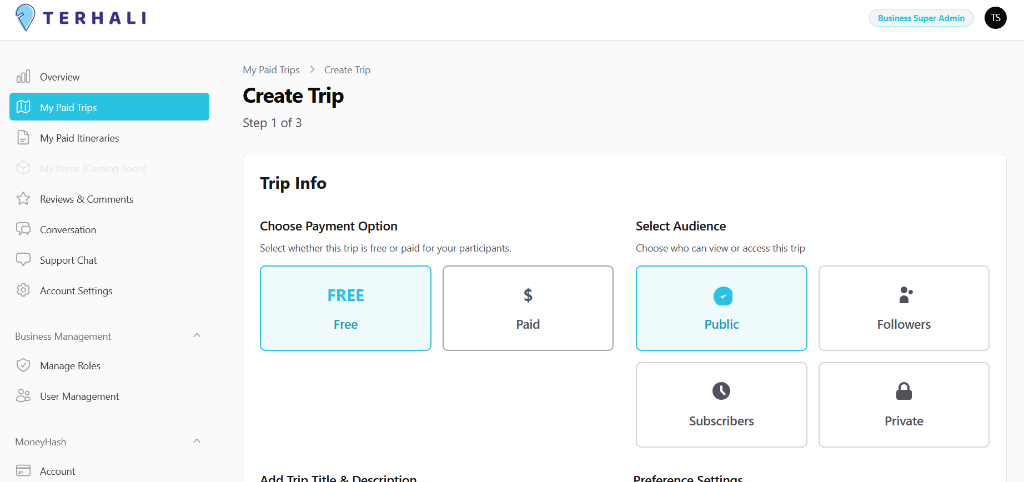Collapse the Business Management section
The height and width of the screenshot is (482, 1024).
click(x=196, y=336)
